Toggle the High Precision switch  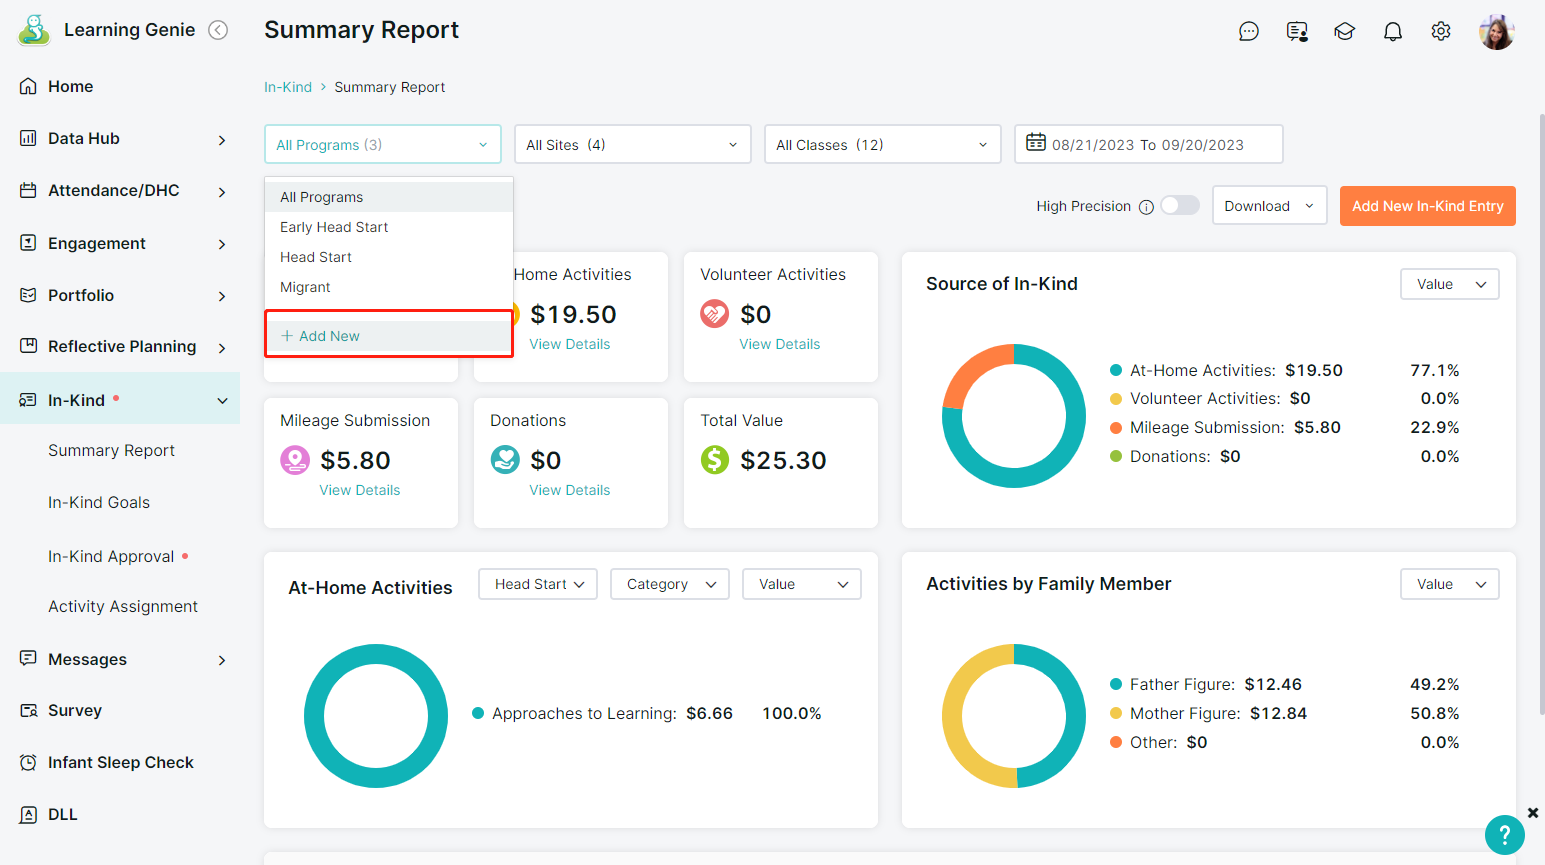1180,205
